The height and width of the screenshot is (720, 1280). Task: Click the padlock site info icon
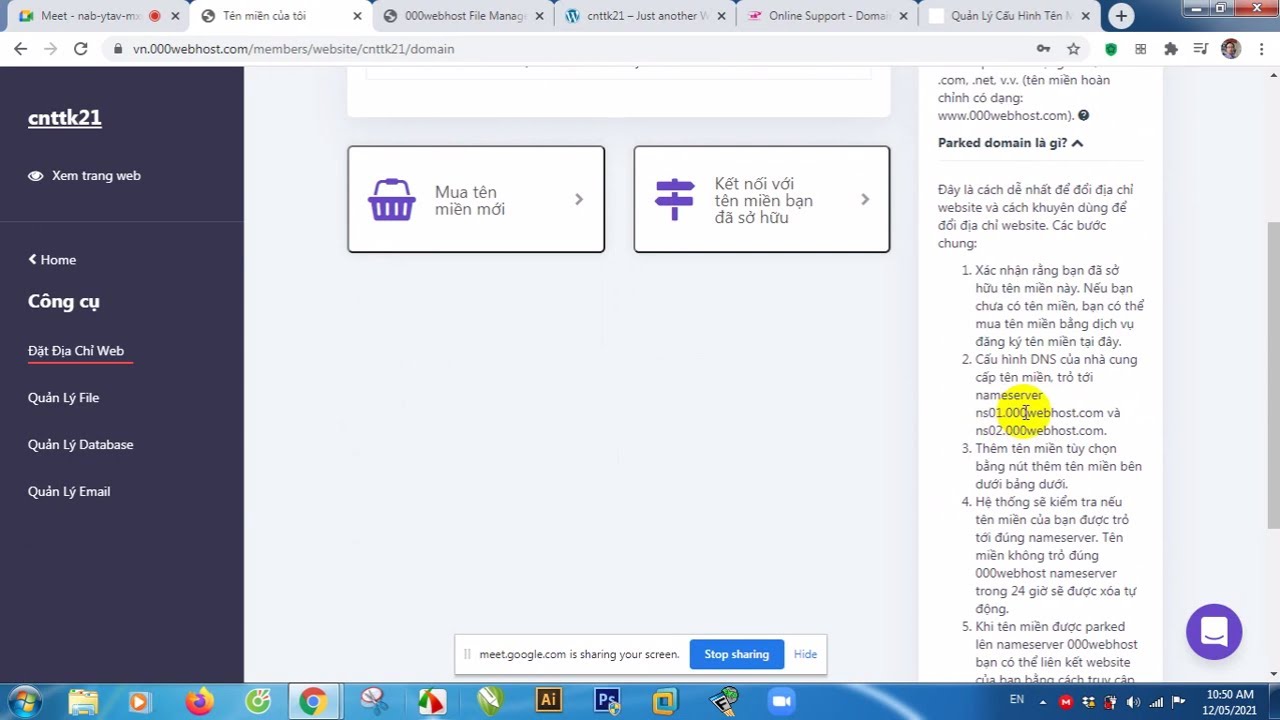point(118,49)
